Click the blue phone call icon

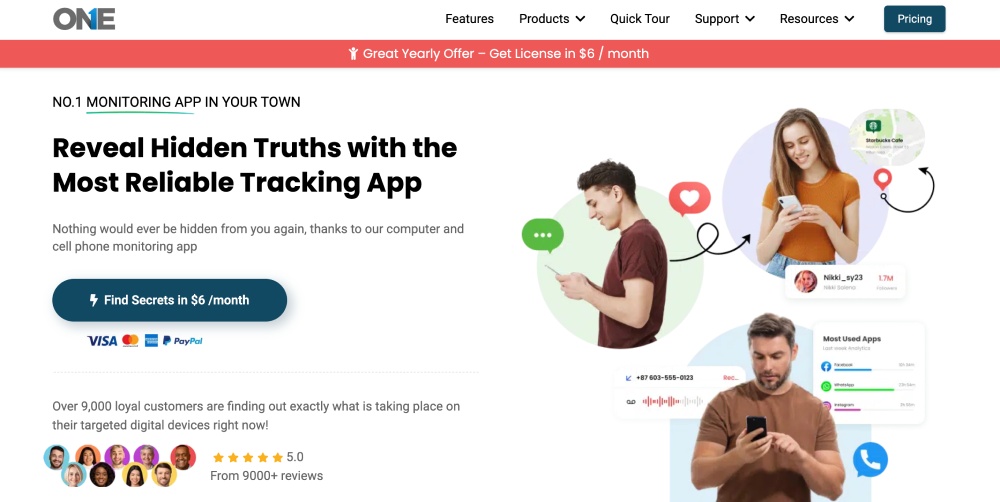pyautogui.click(x=870, y=460)
